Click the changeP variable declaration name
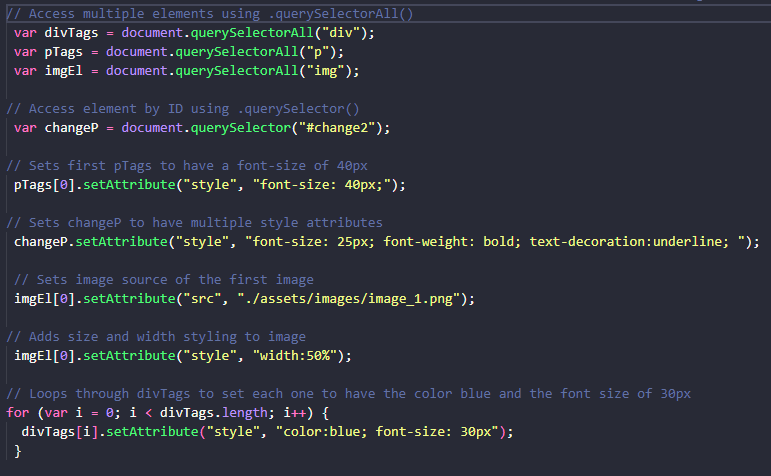The height and width of the screenshot is (476, 771). coord(71,128)
